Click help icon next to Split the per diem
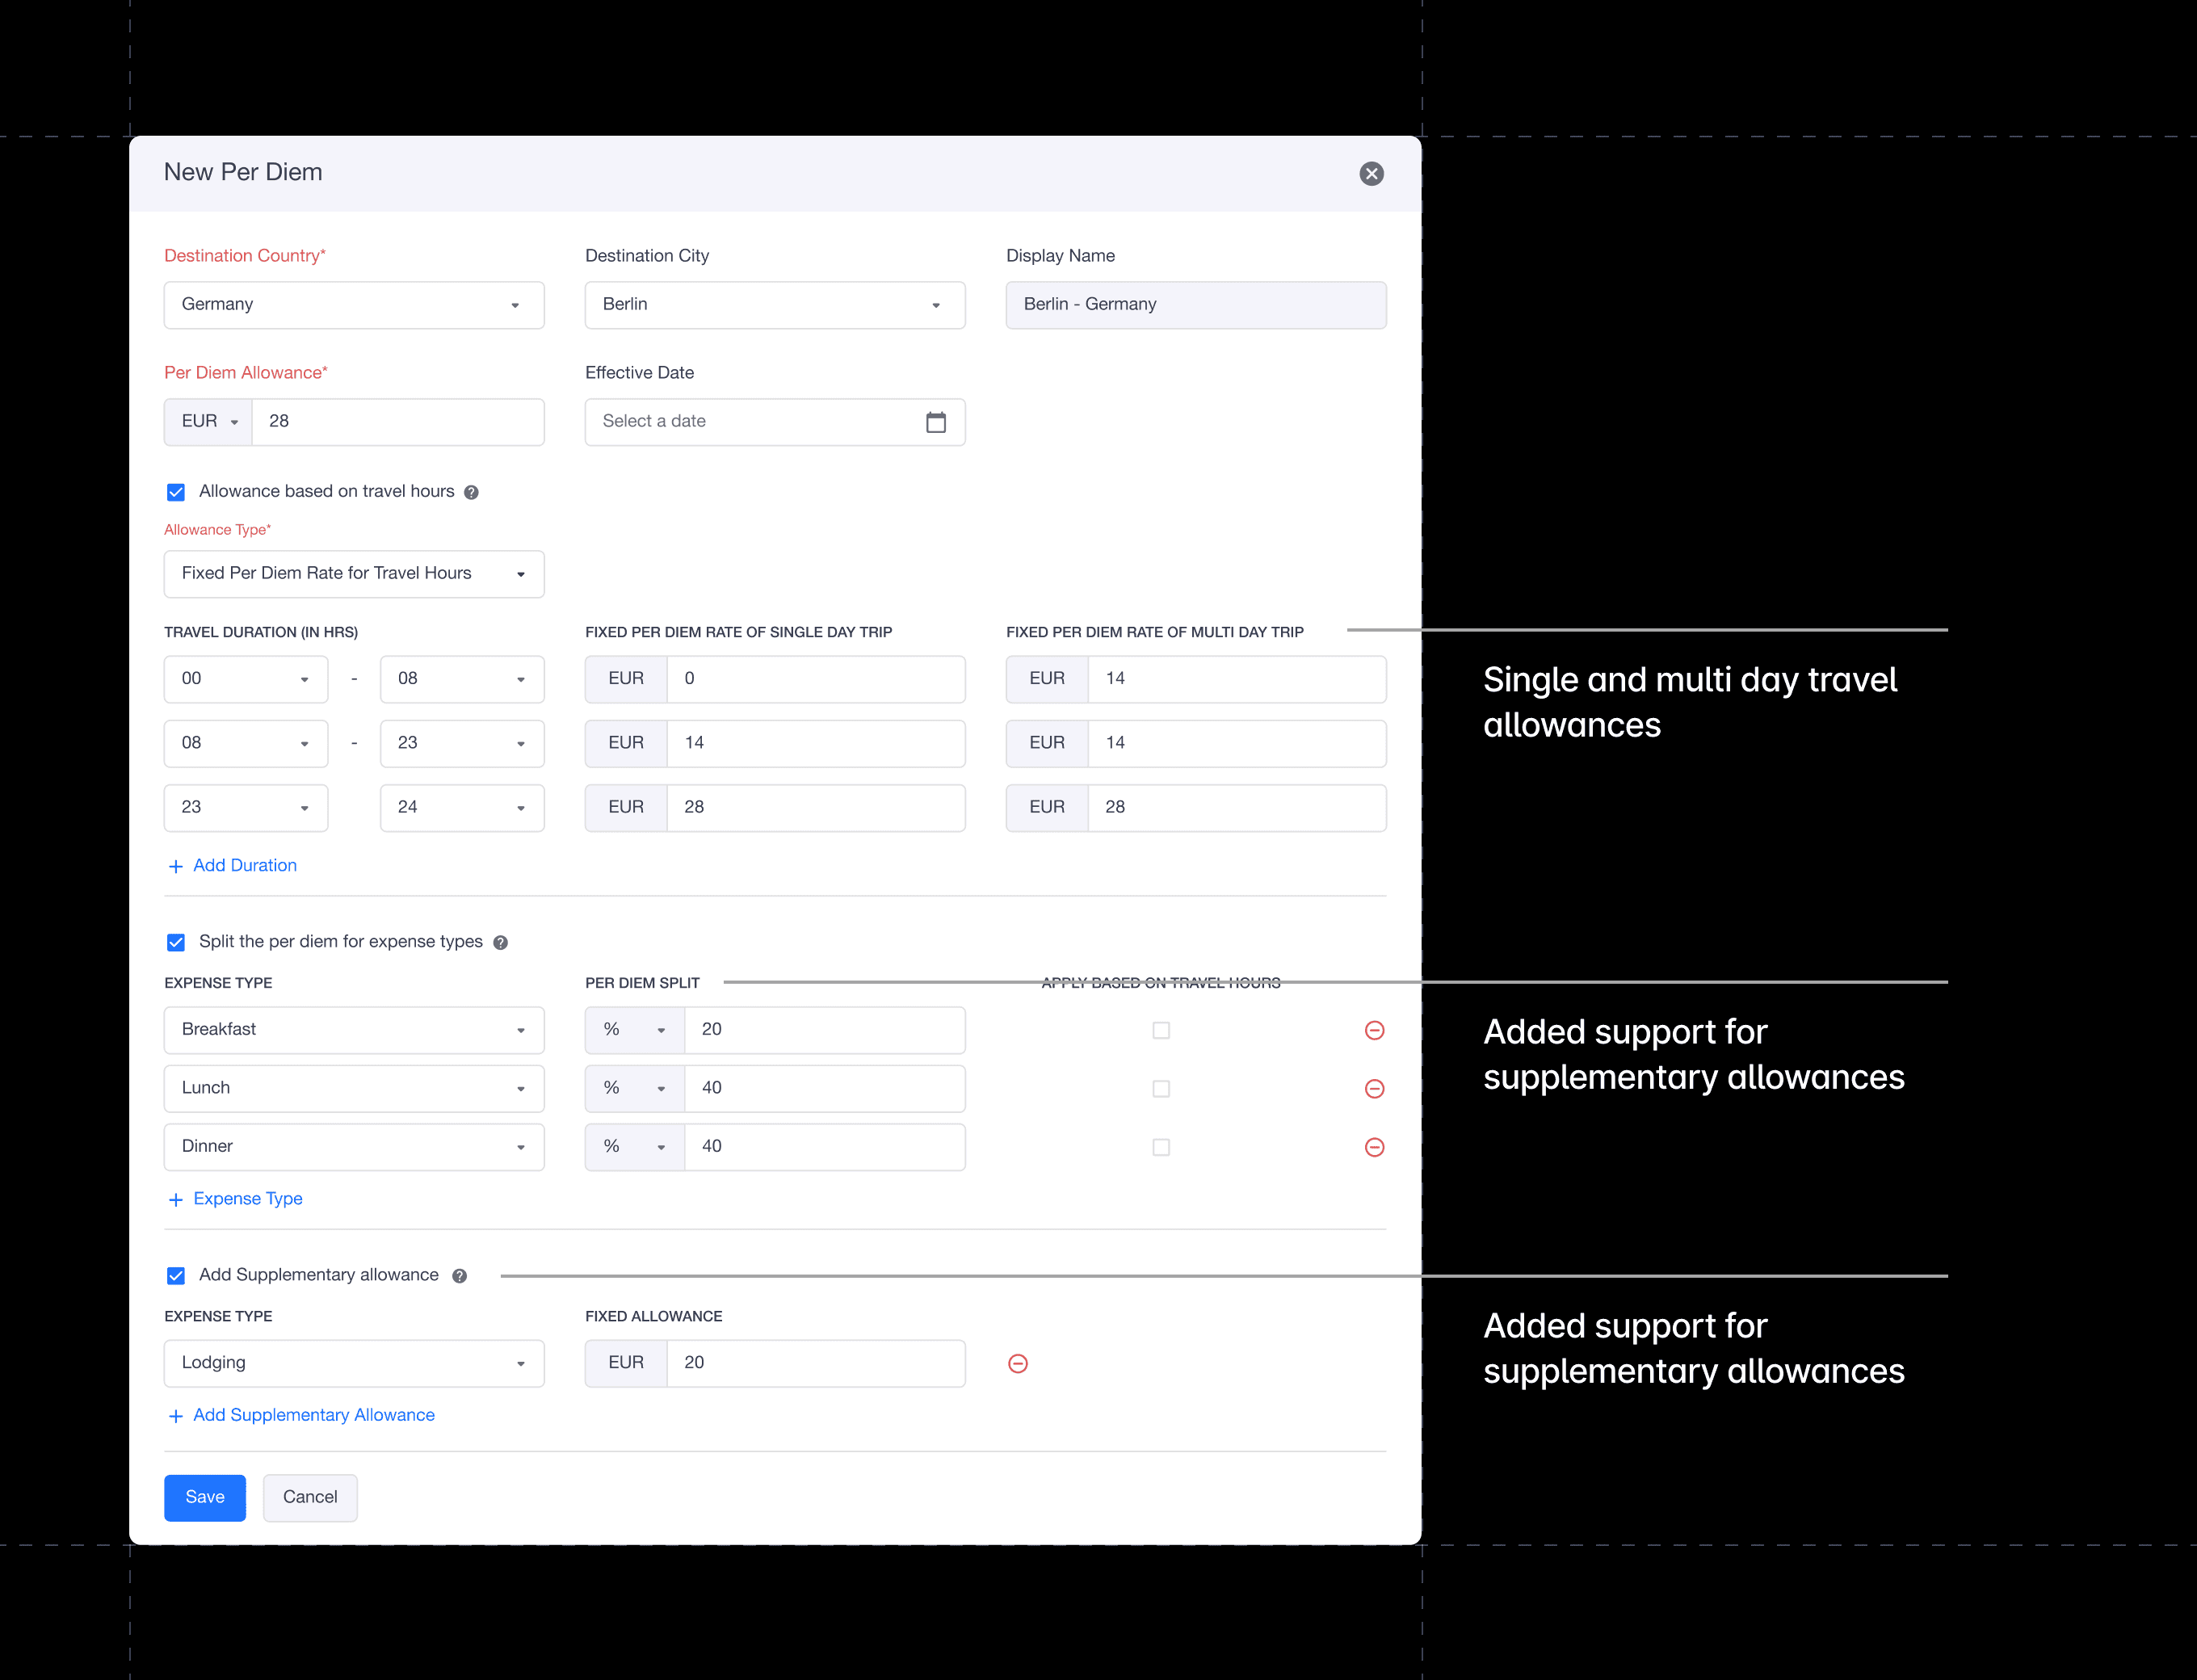2197x1680 pixels. (500, 942)
